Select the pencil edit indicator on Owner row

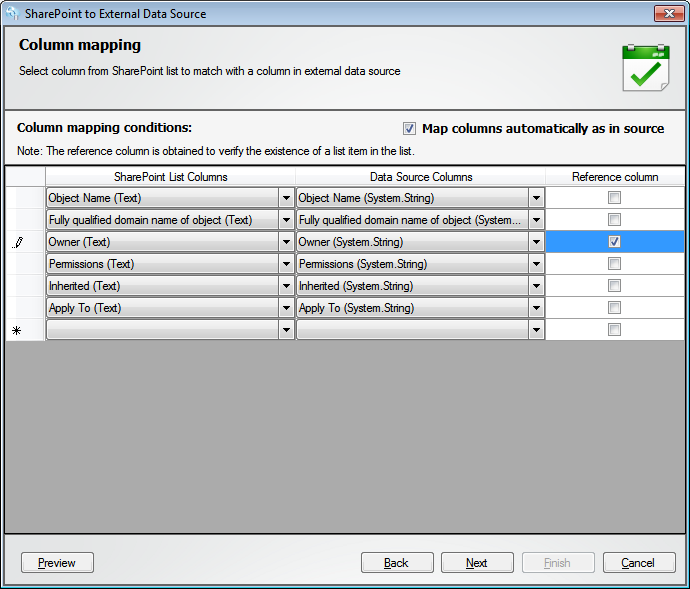[18, 242]
